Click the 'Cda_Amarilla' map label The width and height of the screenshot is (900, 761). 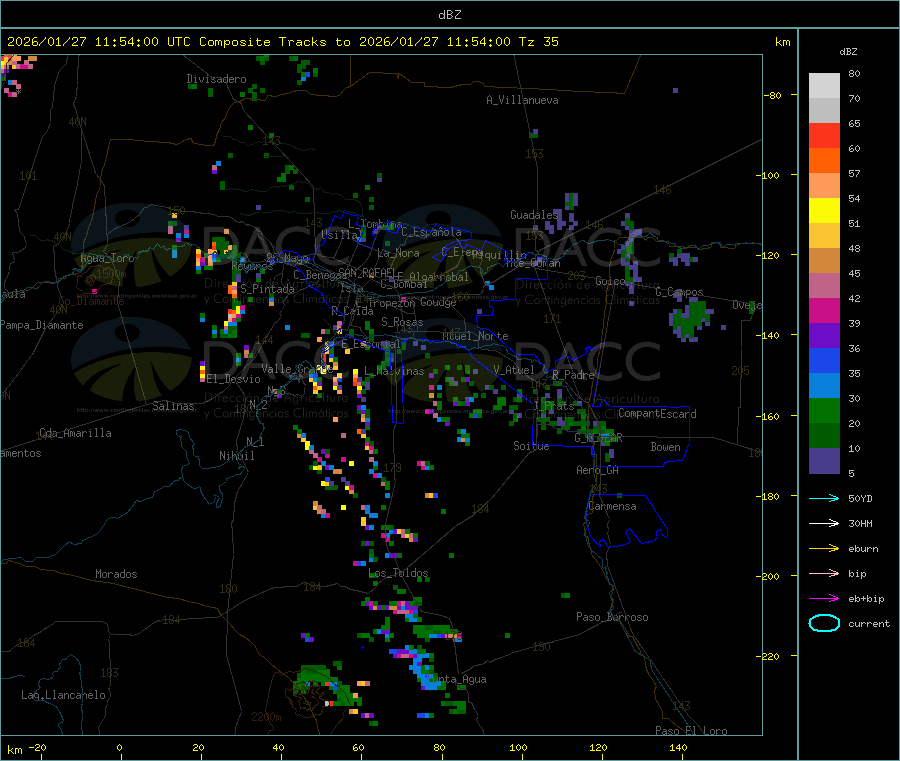(75, 433)
